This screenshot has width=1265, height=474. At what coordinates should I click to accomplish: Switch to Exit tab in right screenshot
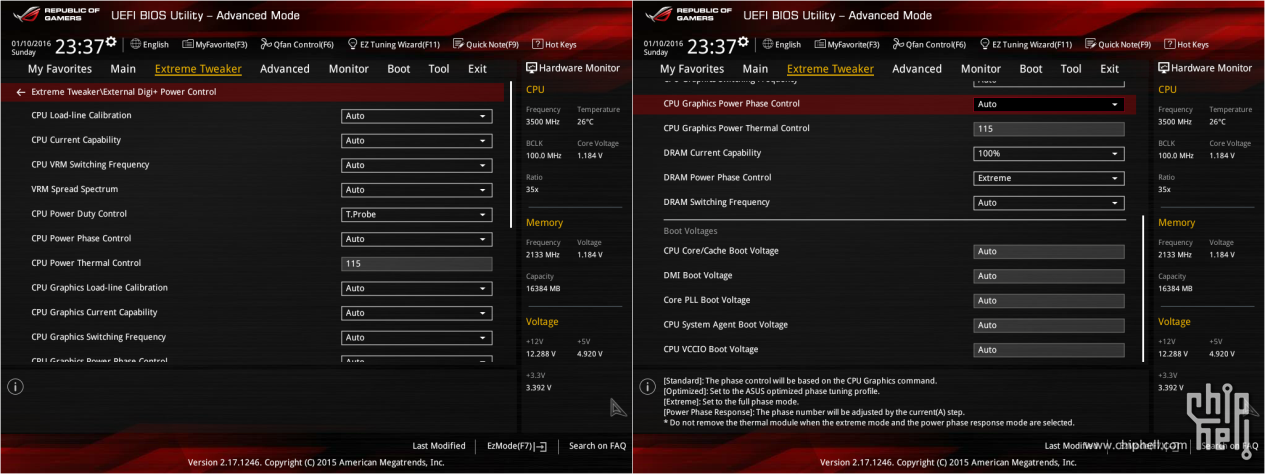point(1109,69)
